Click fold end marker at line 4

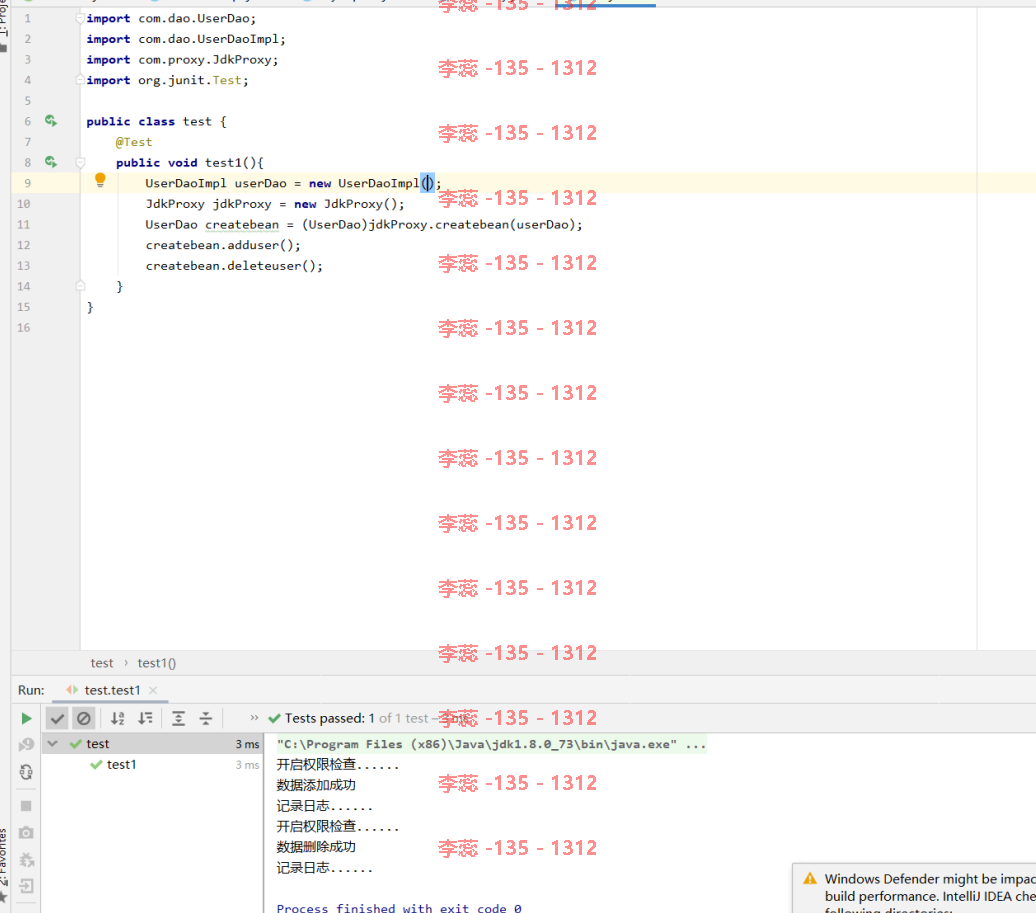pos(80,80)
